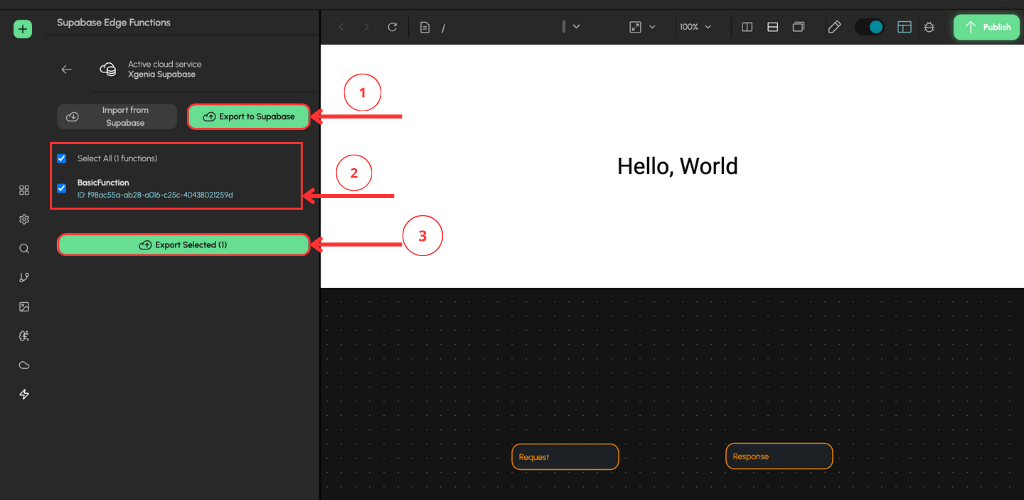Expand the viewport size dropdown
The height and width of the screenshot is (500, 1024).
click(642, 27)
